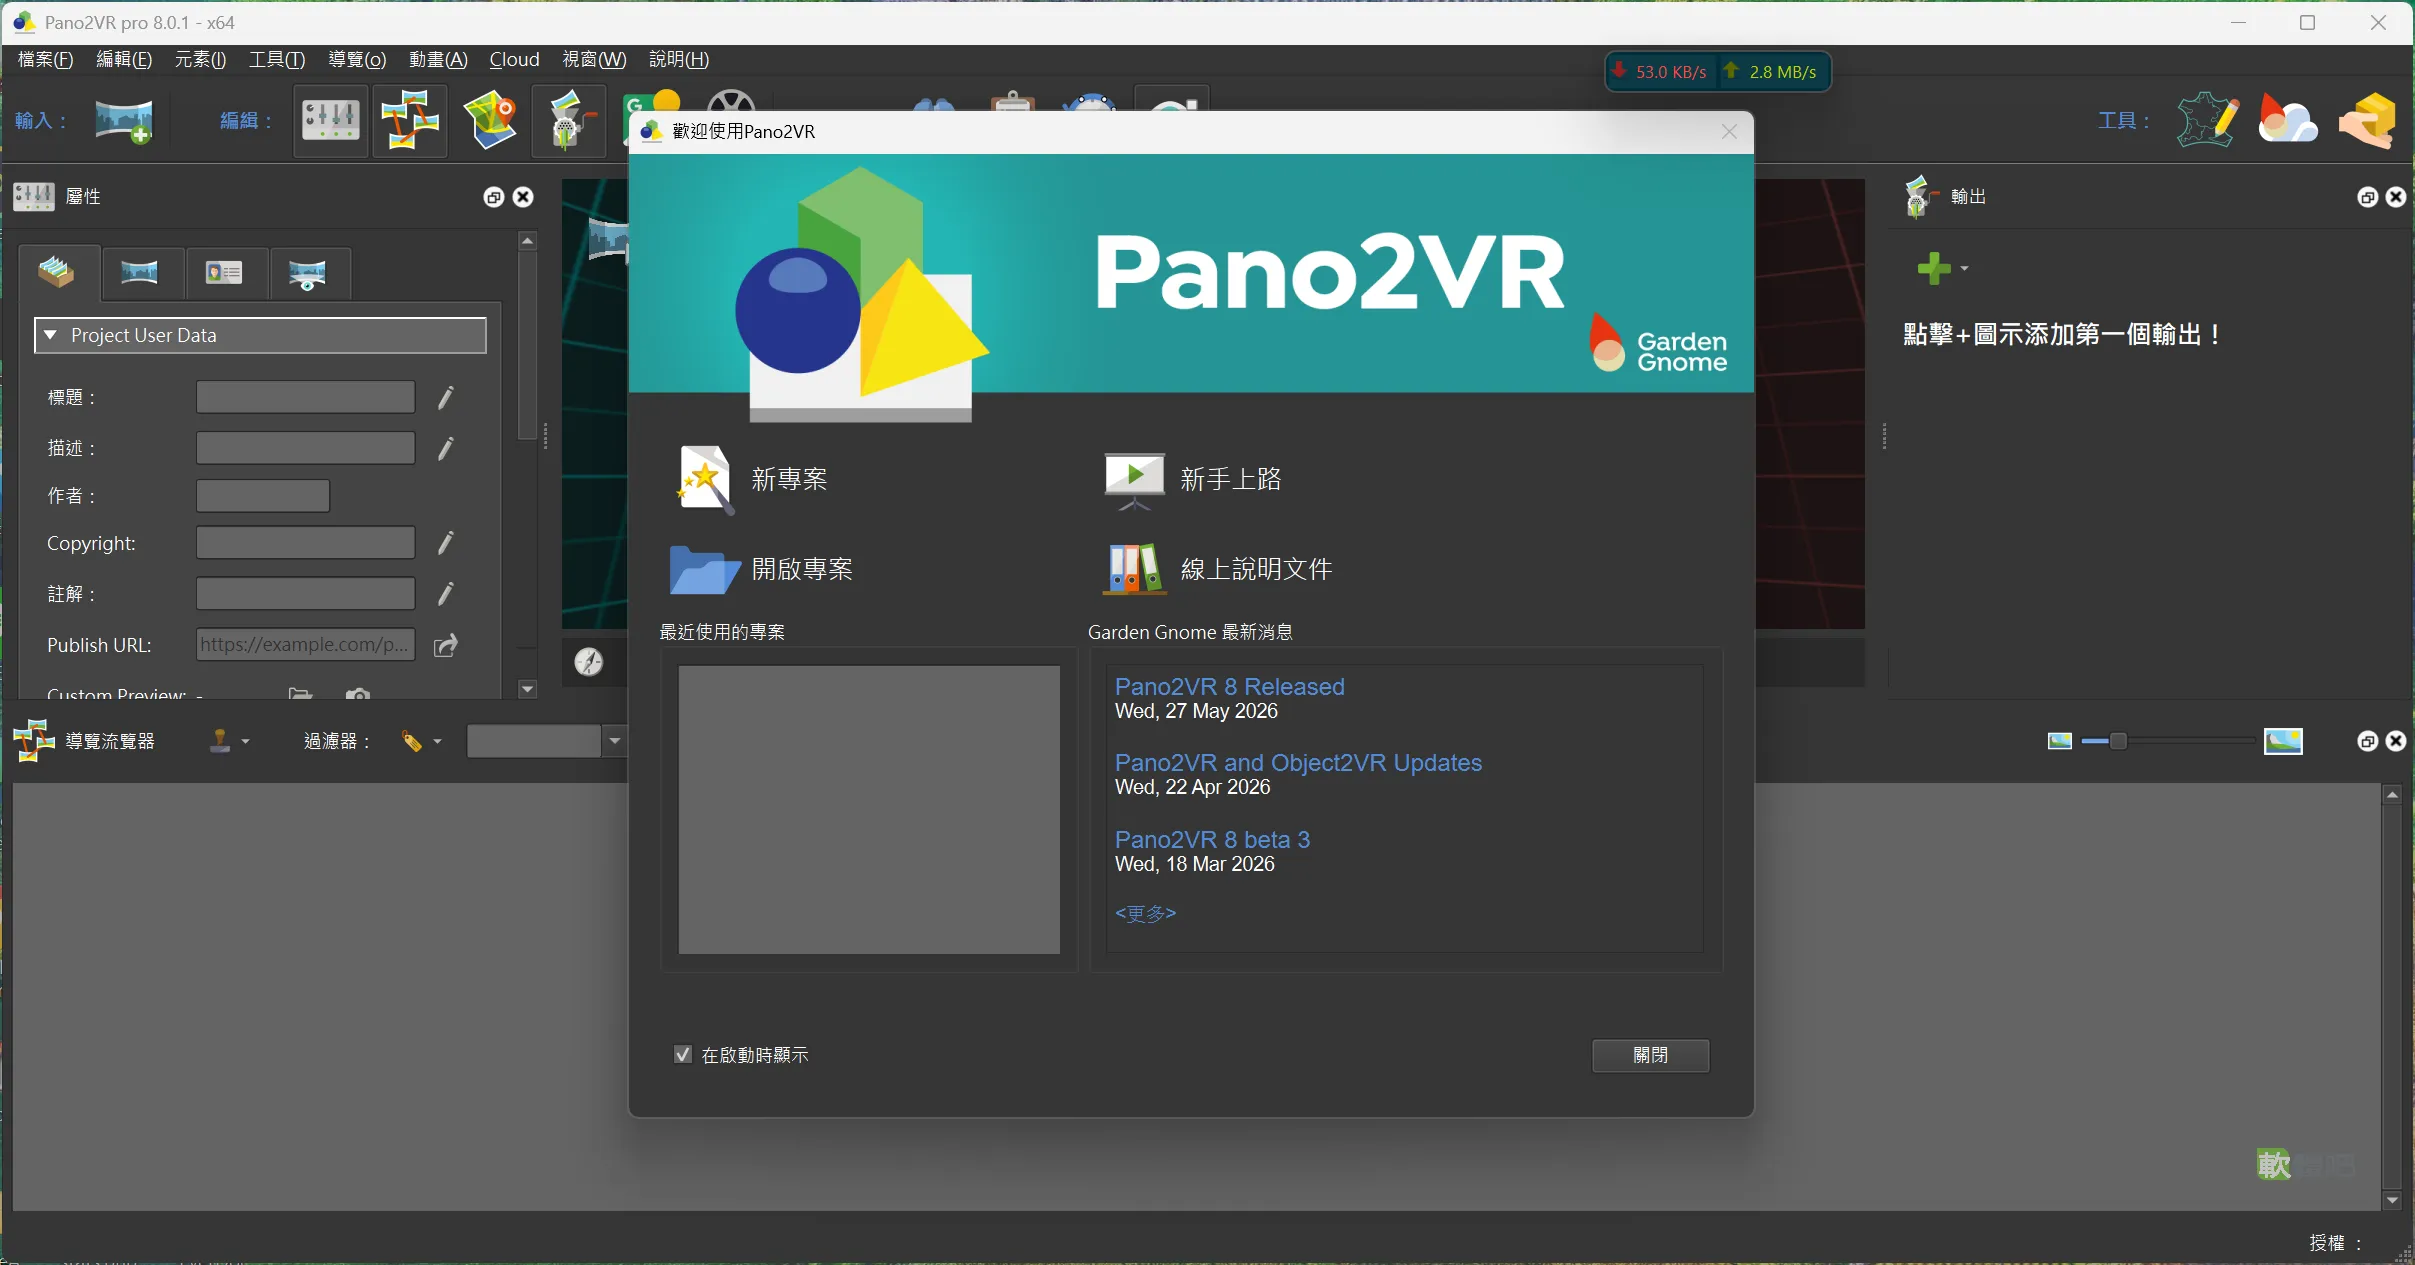Image resolution: width=2415 pixels, height=1265 pixels.
Task: Float the 導覽流覽器 tour browser panel
Action: (2367, 741)
